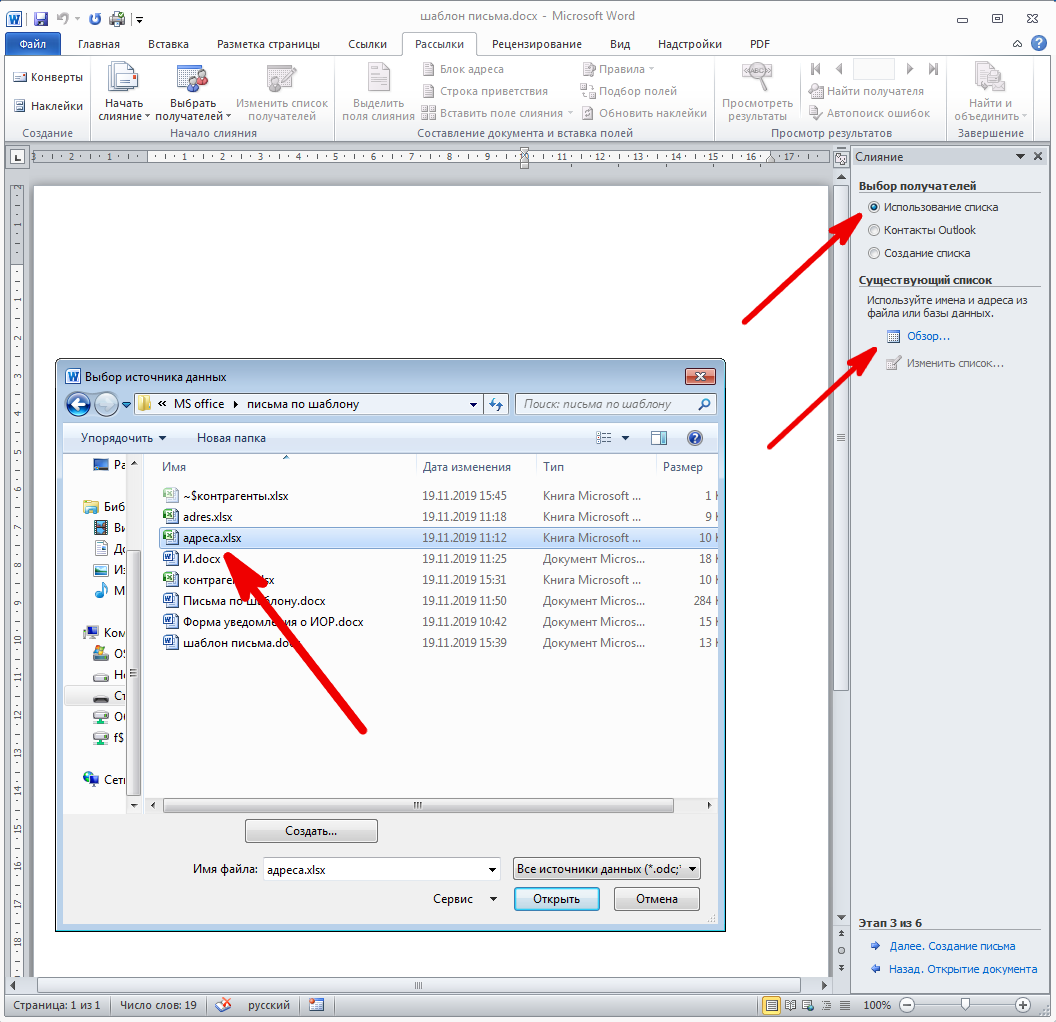Click Найти и объединить finish button
This screenshot has height=1022, width=1056.
coord(990,92)
